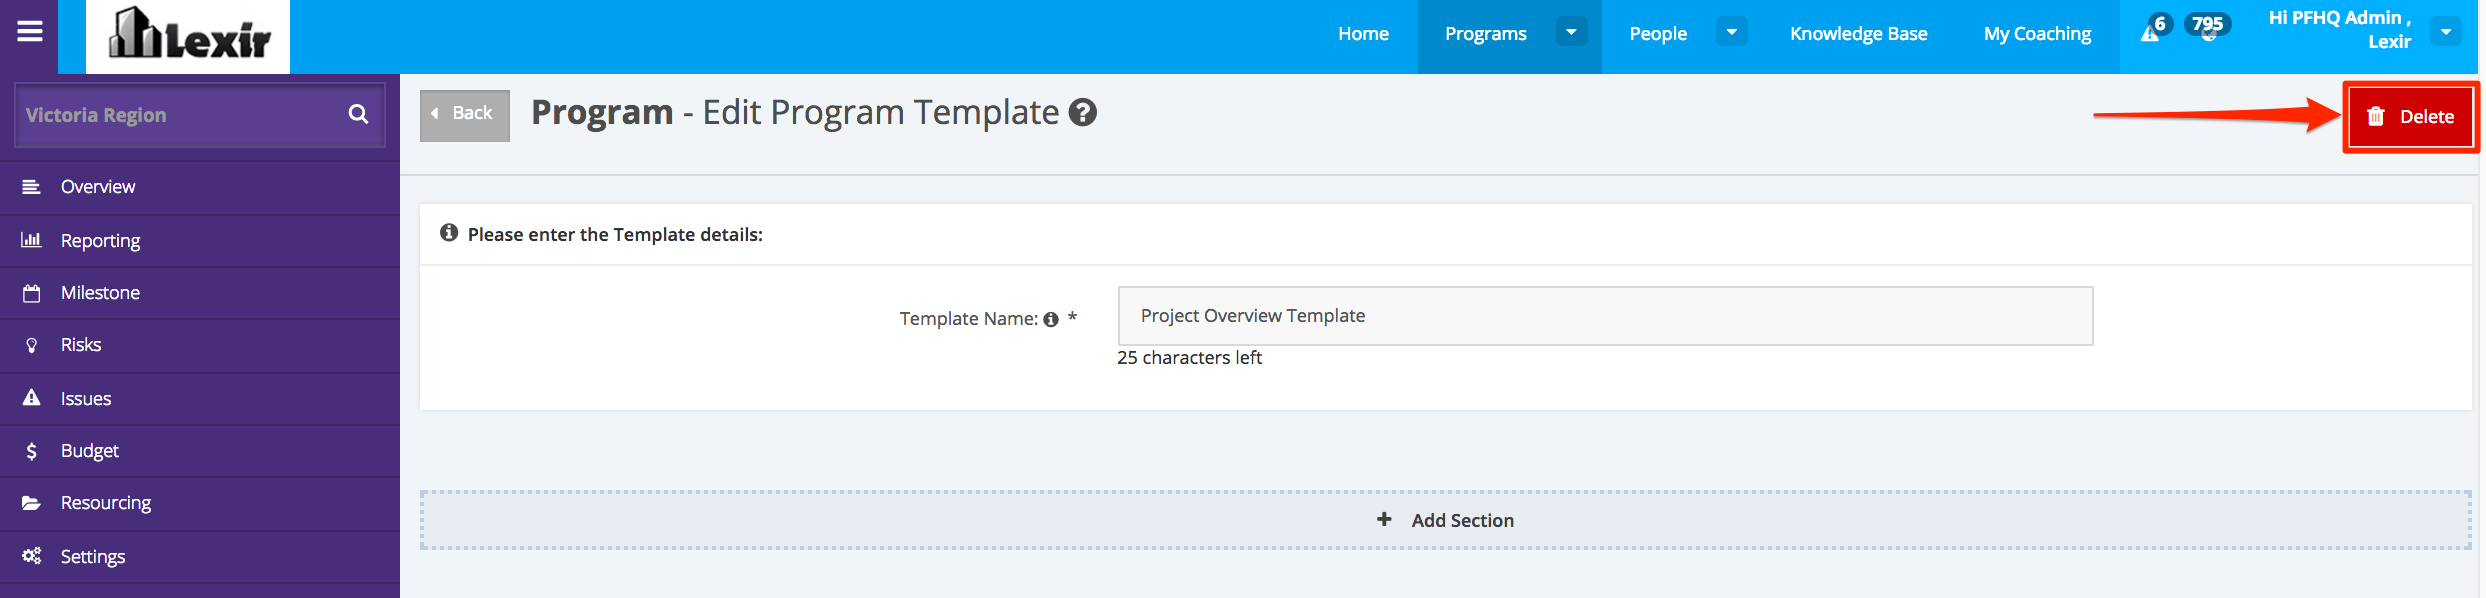Image resolution: width=2486 pixels, height=598 pixels.
Task: Go to the Home menu
Action: point(1363,34)
